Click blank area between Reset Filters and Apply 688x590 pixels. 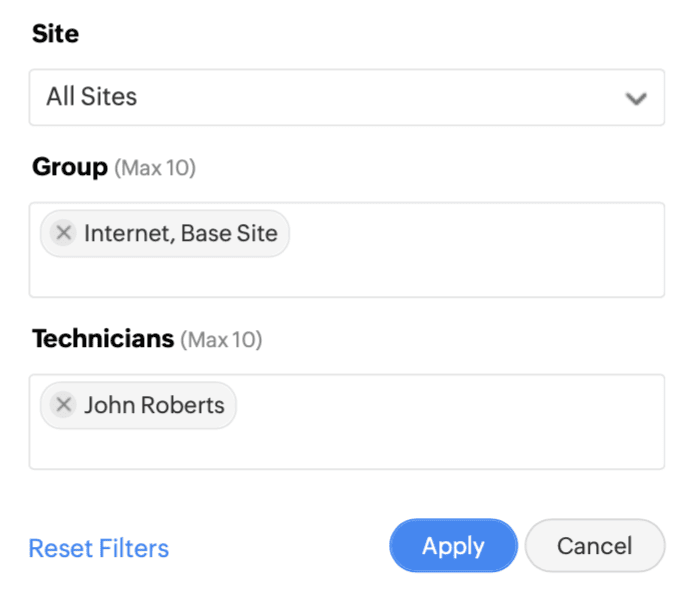click(278, 548)
